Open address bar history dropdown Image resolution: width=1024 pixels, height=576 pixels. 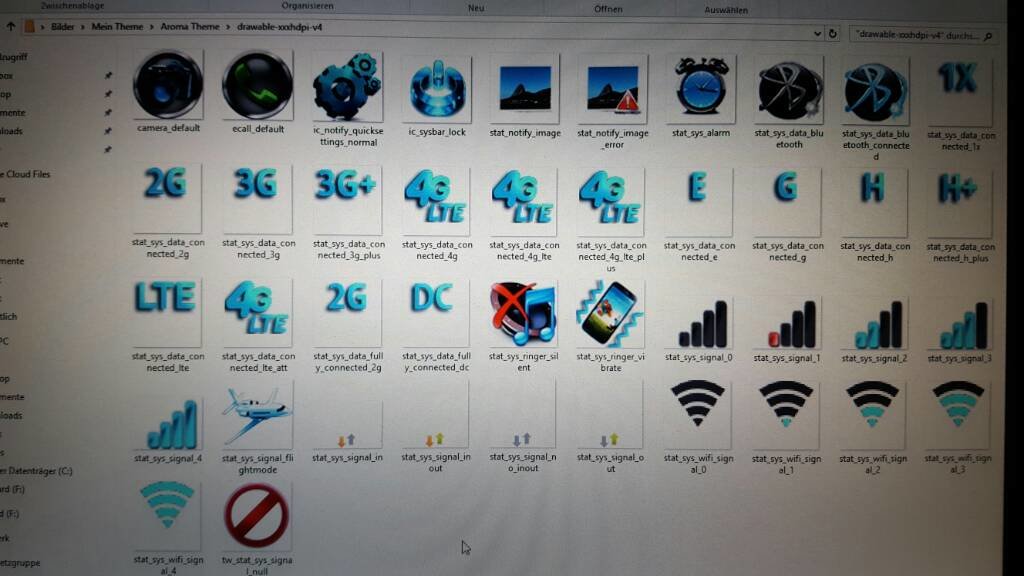817,33
